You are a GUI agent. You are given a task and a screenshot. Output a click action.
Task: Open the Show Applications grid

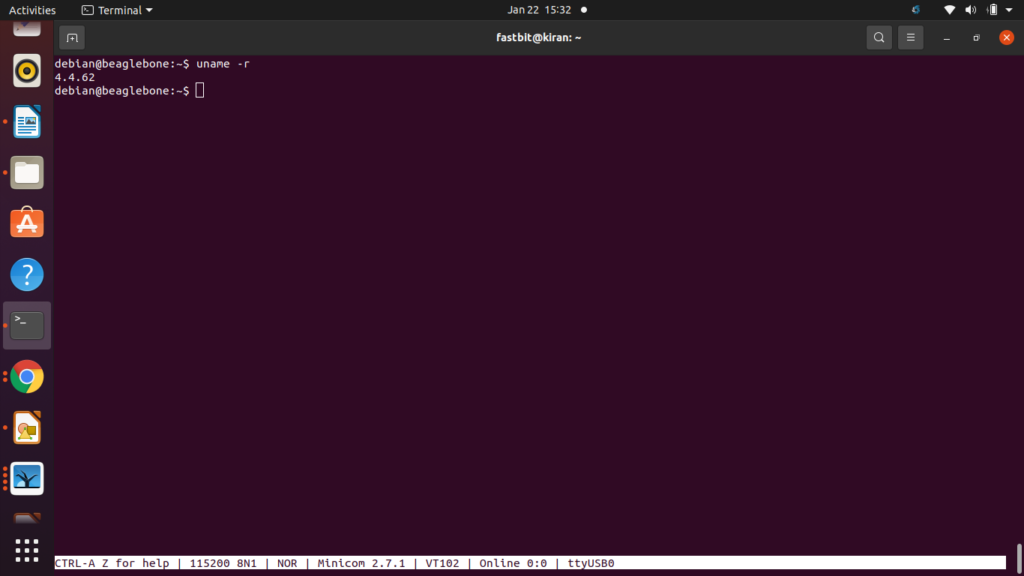(26, 549)
